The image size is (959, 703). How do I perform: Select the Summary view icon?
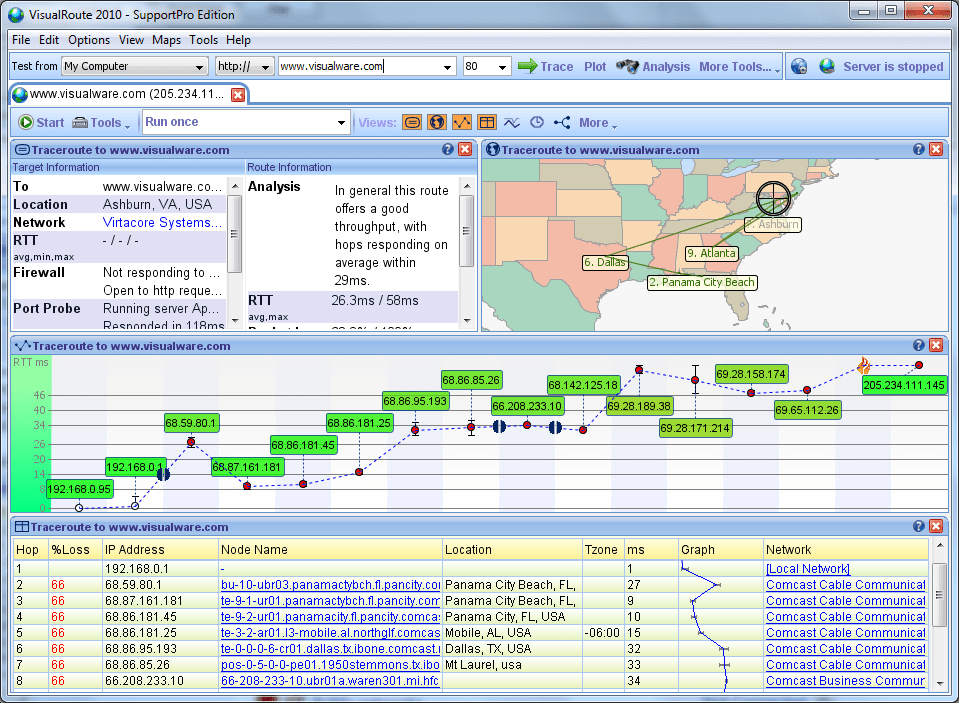pyautogui.click(x=412, y=122)
